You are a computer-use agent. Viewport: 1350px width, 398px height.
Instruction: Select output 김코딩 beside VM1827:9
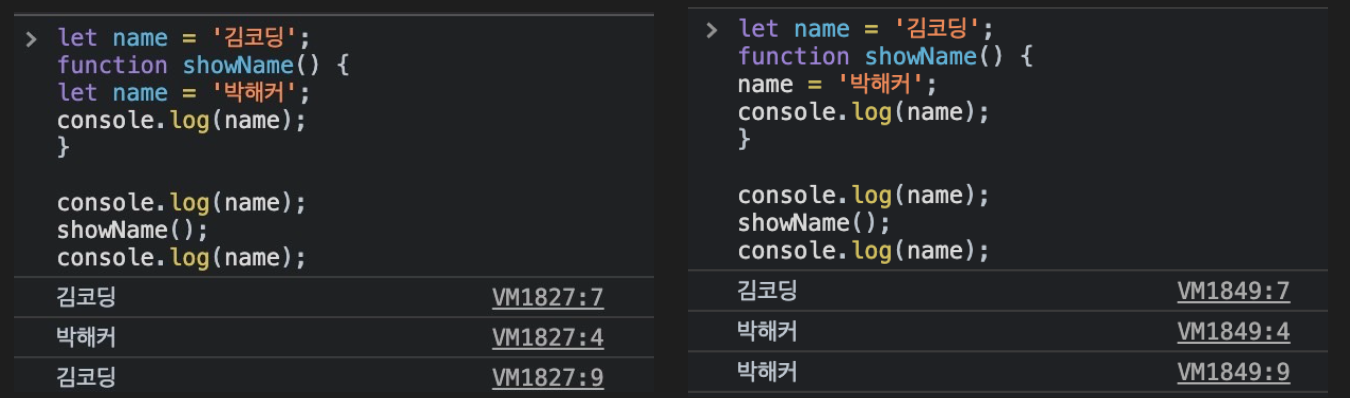[x=87, y=377]
